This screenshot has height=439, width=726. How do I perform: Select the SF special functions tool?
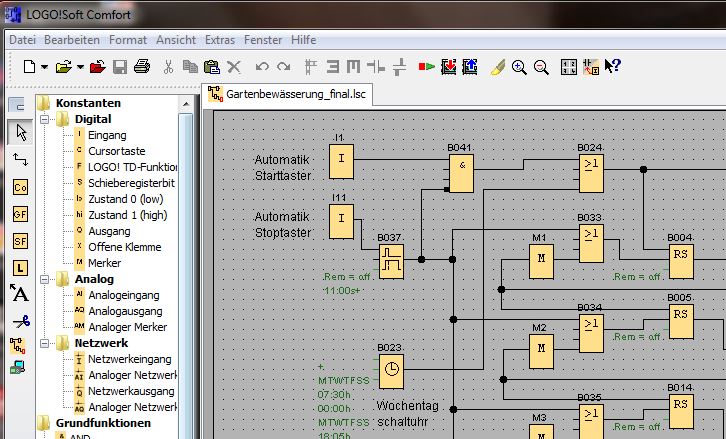pyautogui.click(x=20, y=240)
